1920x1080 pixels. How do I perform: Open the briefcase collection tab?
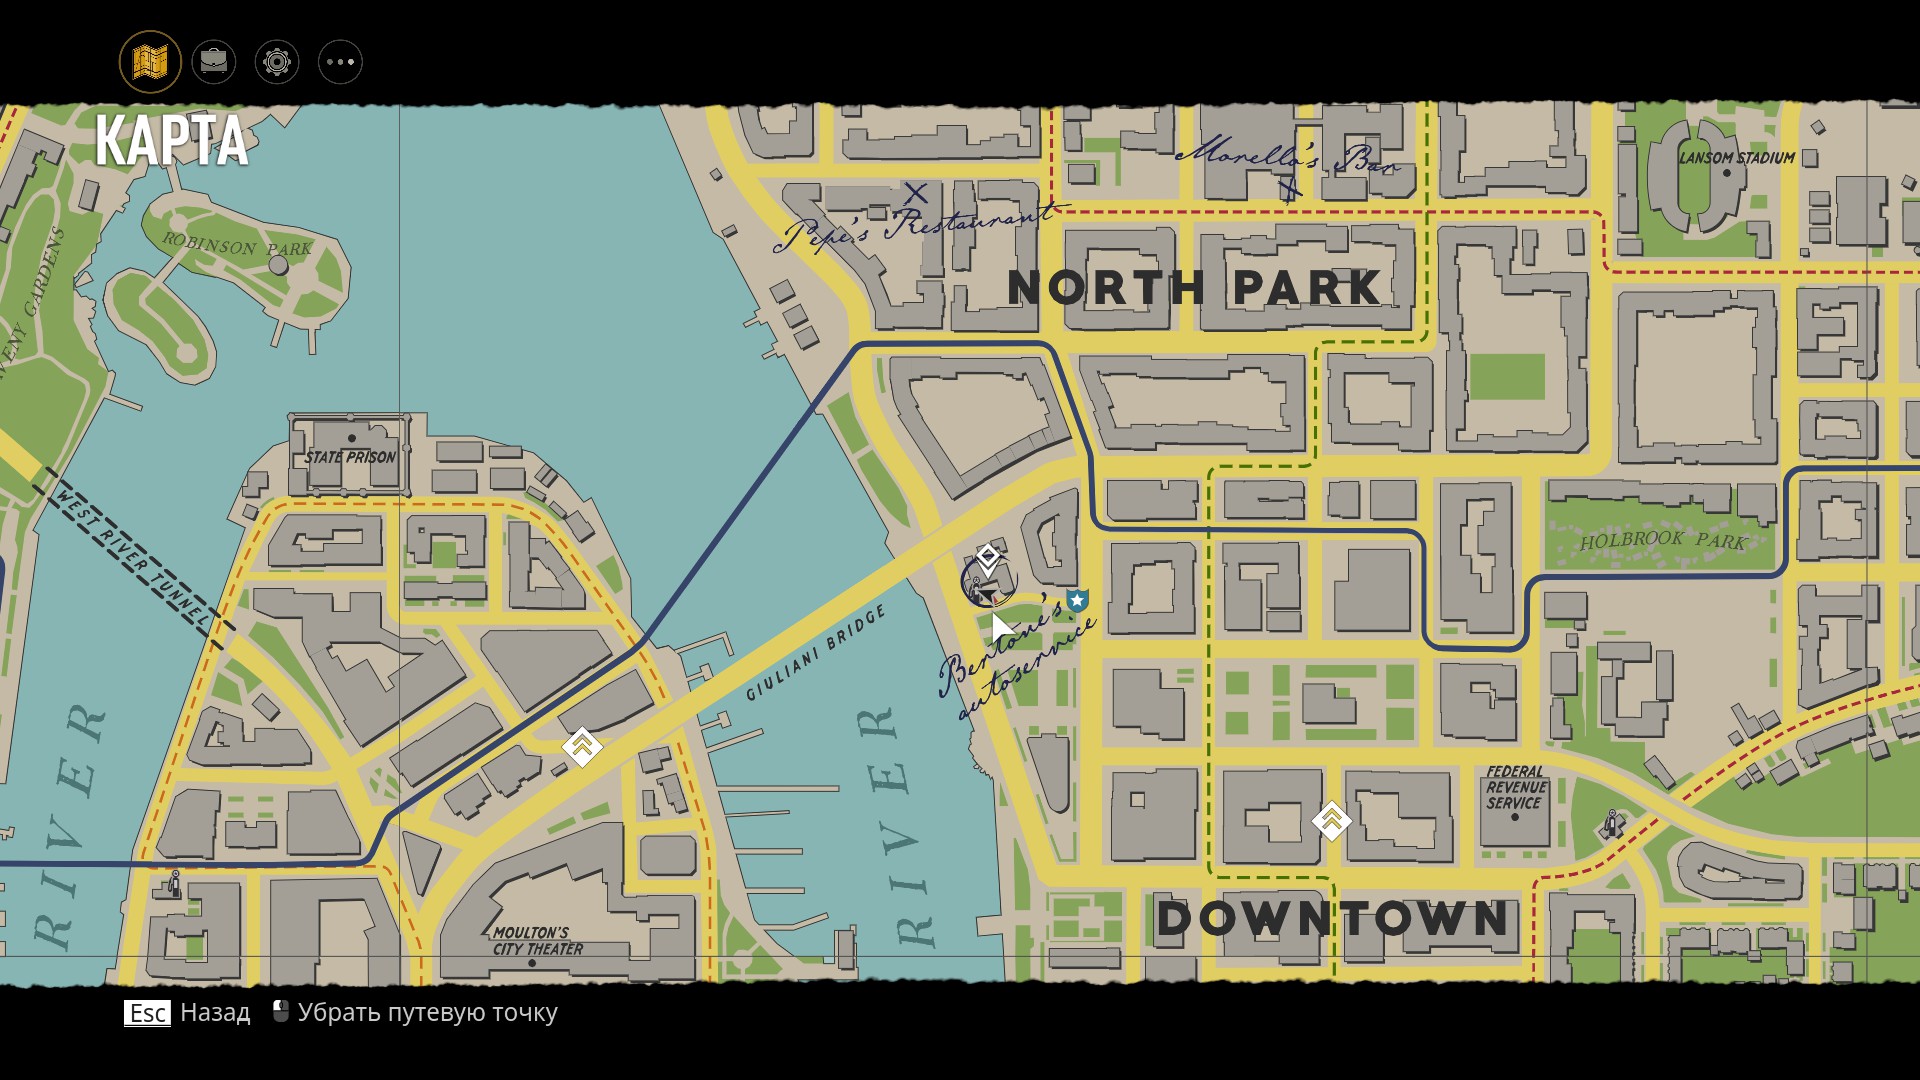pos(213,62)
